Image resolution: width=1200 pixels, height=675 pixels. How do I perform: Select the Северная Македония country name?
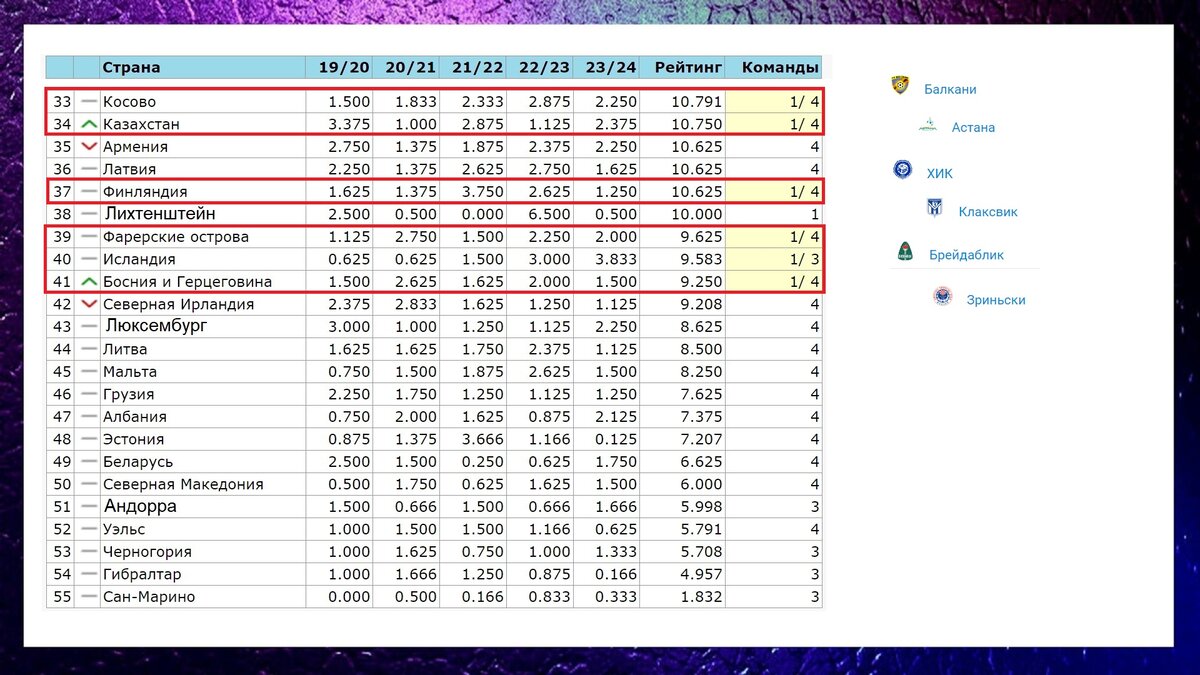[x=183, y=484]
